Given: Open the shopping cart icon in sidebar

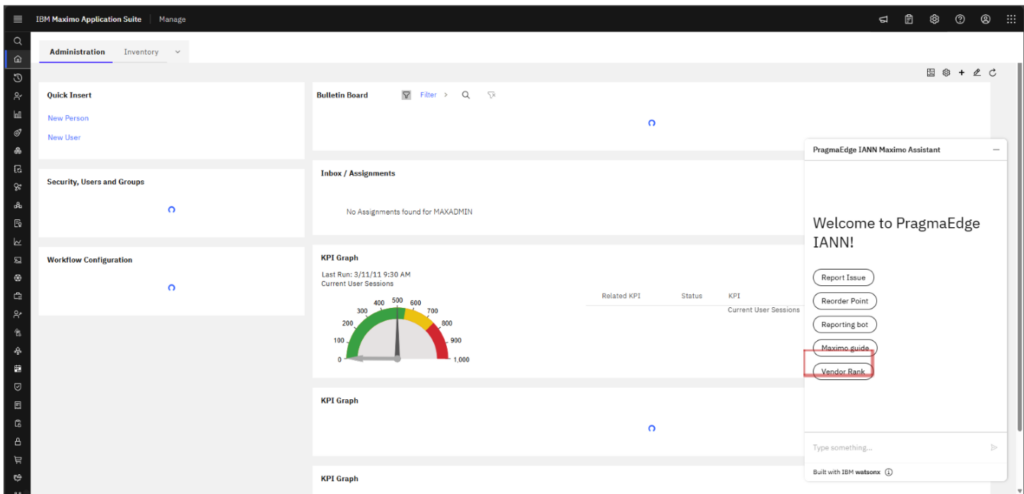Looking at the screenshot, I should point(18,459).
